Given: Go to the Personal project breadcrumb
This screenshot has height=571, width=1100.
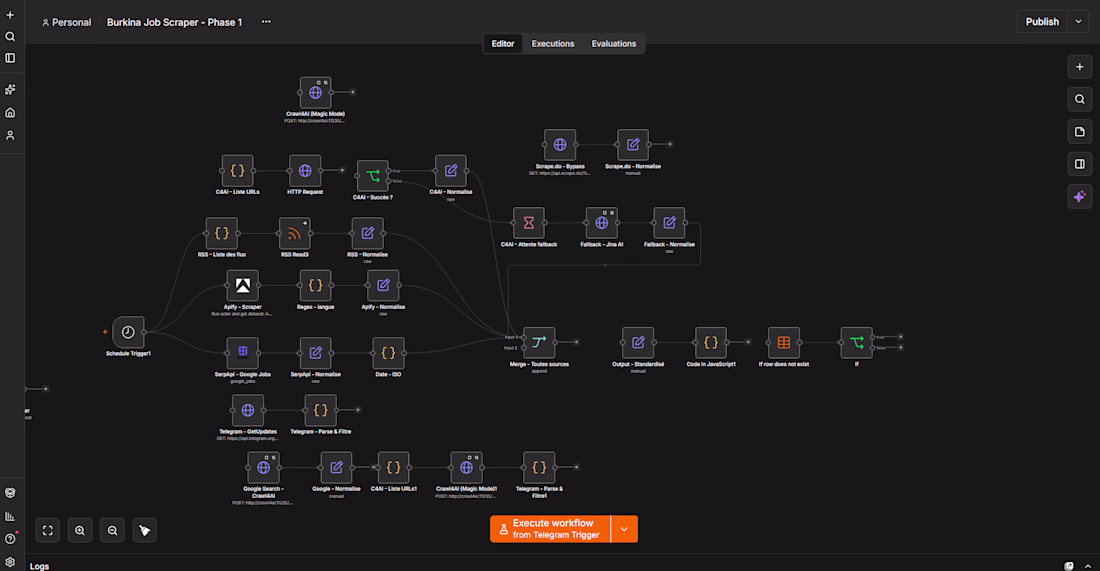Looking at the screenshot, I should click(67, 22).
